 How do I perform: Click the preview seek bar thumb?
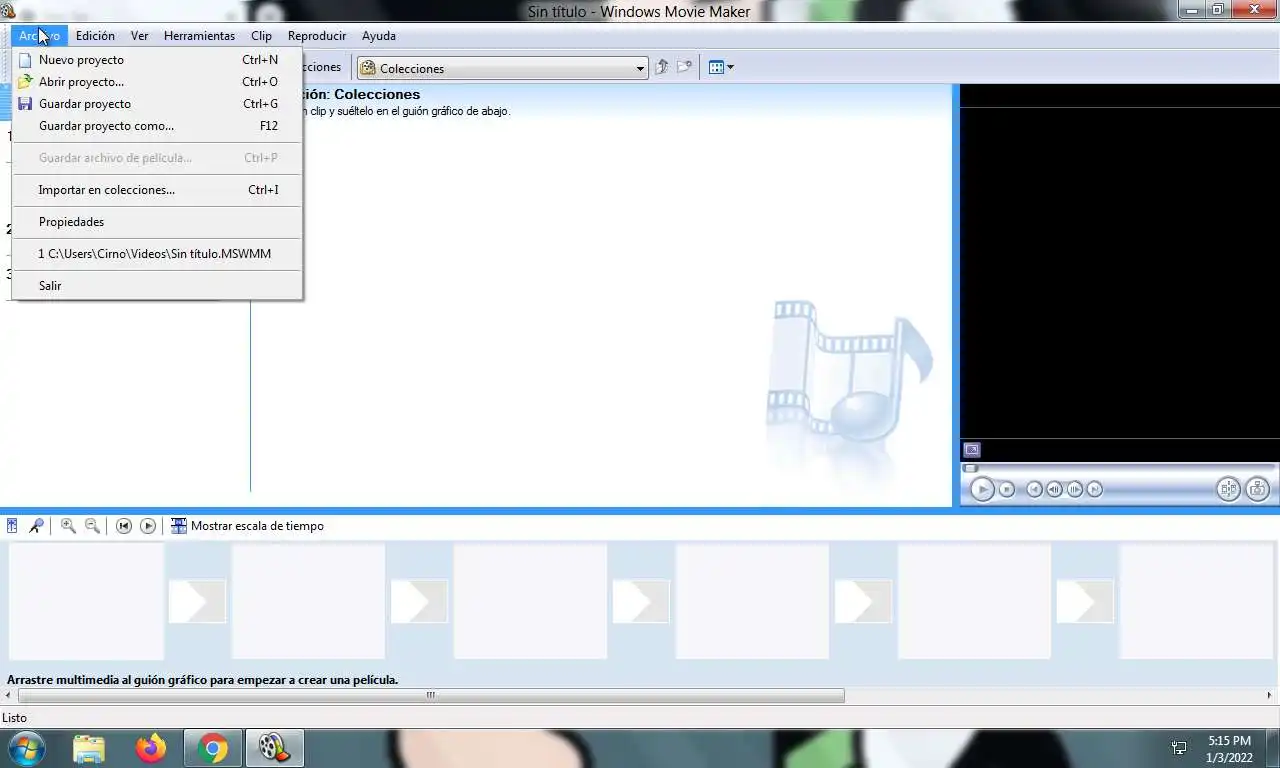970,468
